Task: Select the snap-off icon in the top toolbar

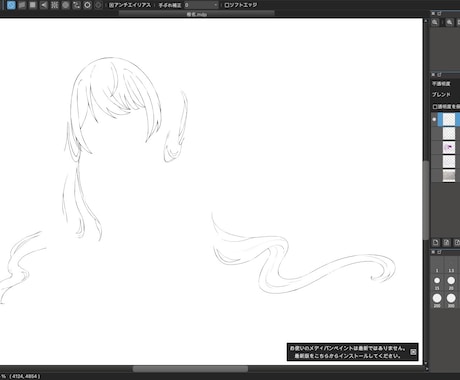Action: click(11, 5)
